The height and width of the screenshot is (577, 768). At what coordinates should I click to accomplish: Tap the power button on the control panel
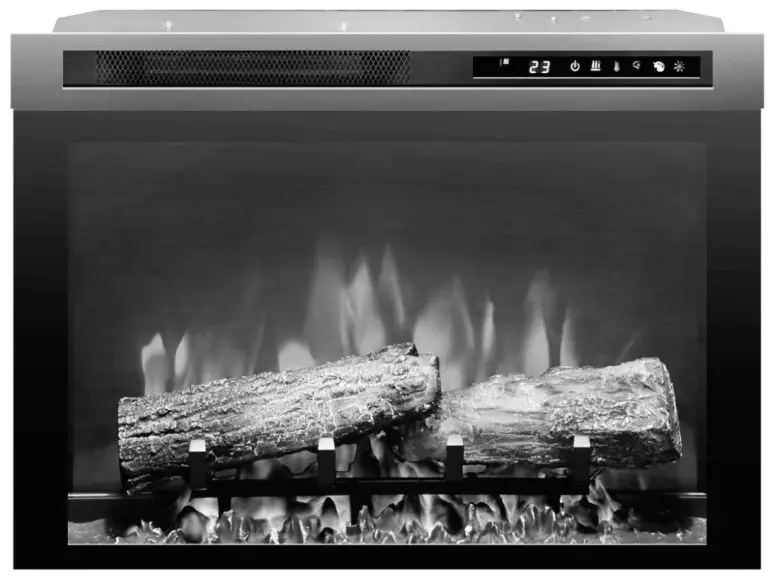click(575, 66)
